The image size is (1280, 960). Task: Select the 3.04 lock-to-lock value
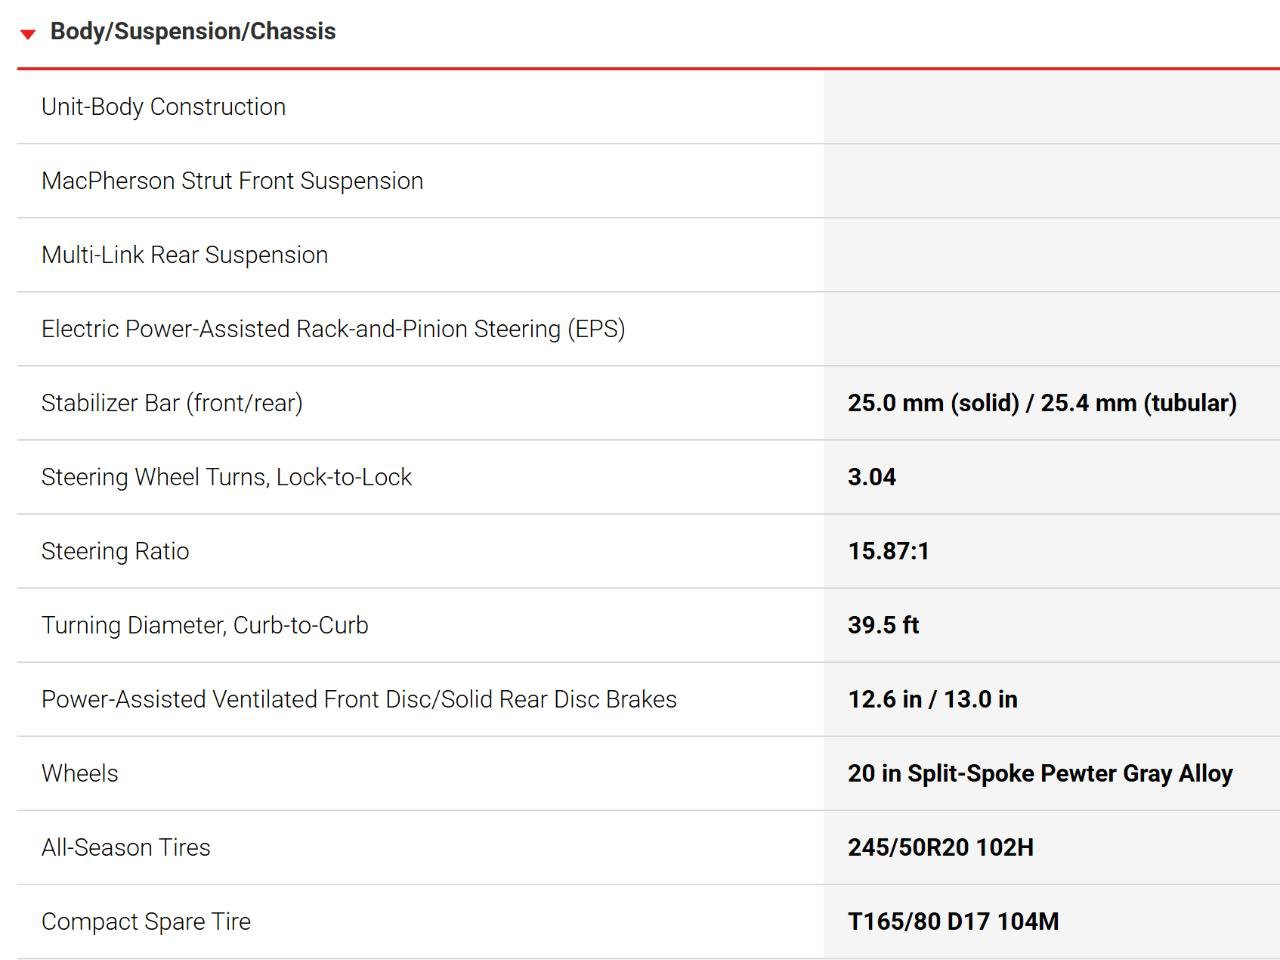[x=872, y=477]
